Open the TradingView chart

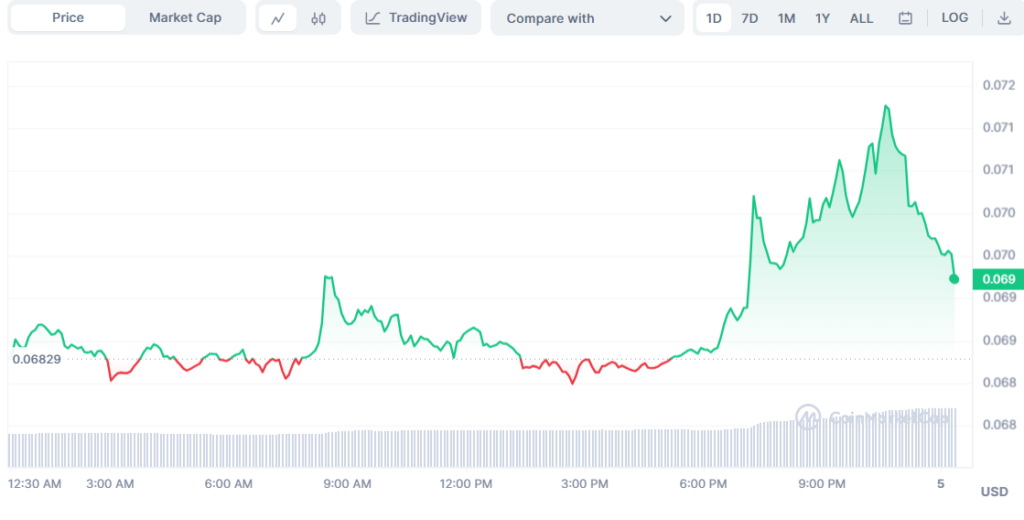point(416,18)
